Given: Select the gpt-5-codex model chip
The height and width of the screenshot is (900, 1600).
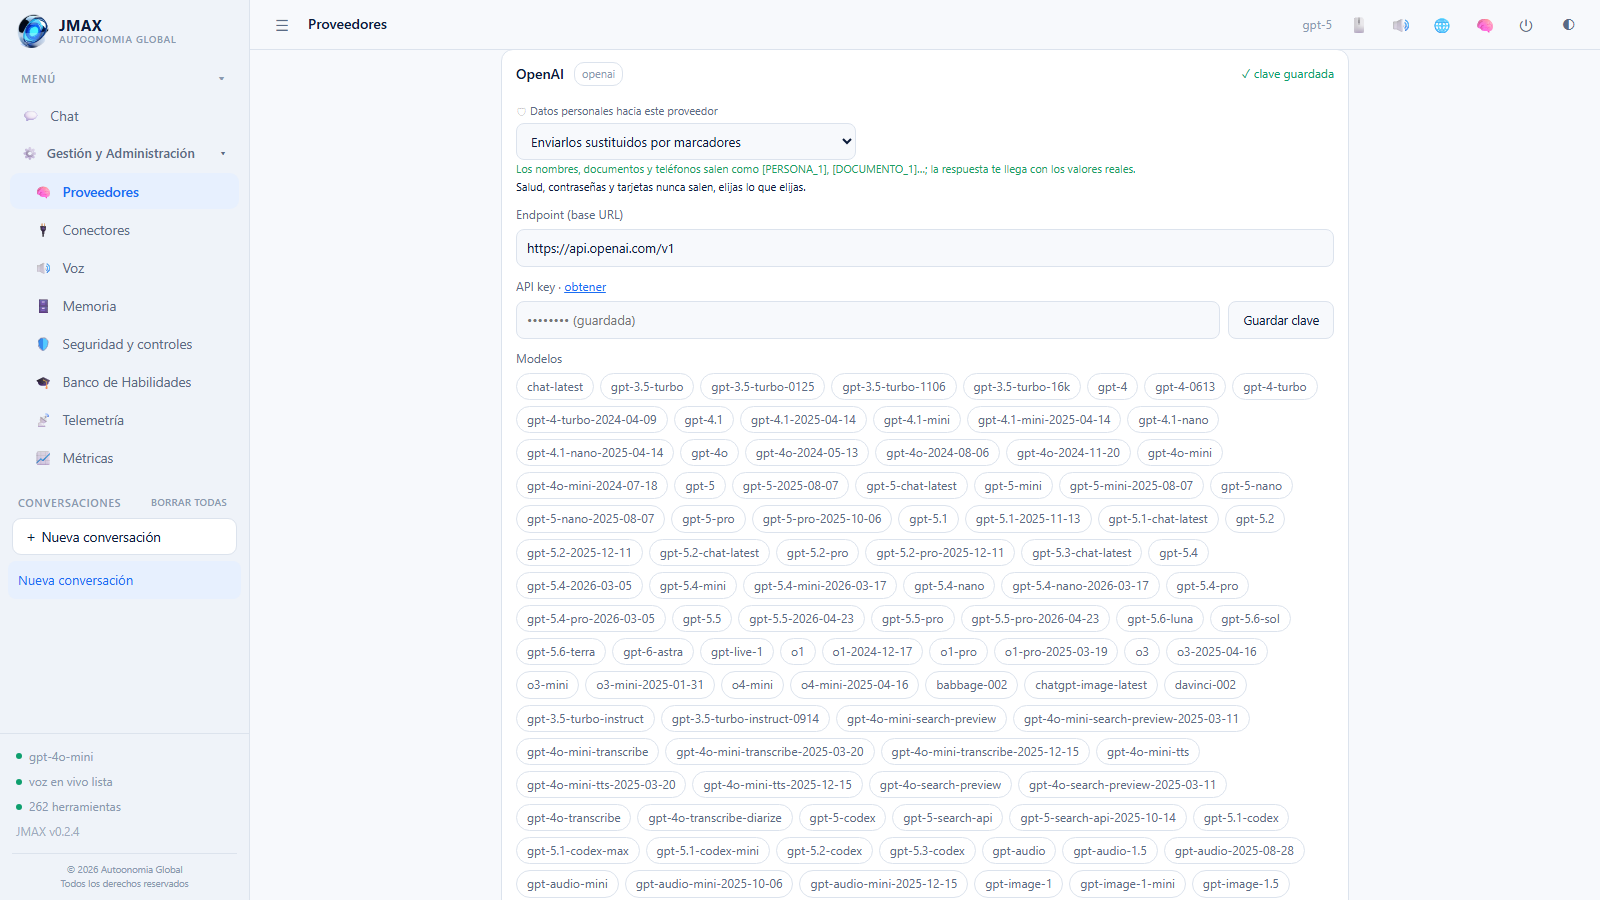Looking at the screenshot, I should pos(842,818).
